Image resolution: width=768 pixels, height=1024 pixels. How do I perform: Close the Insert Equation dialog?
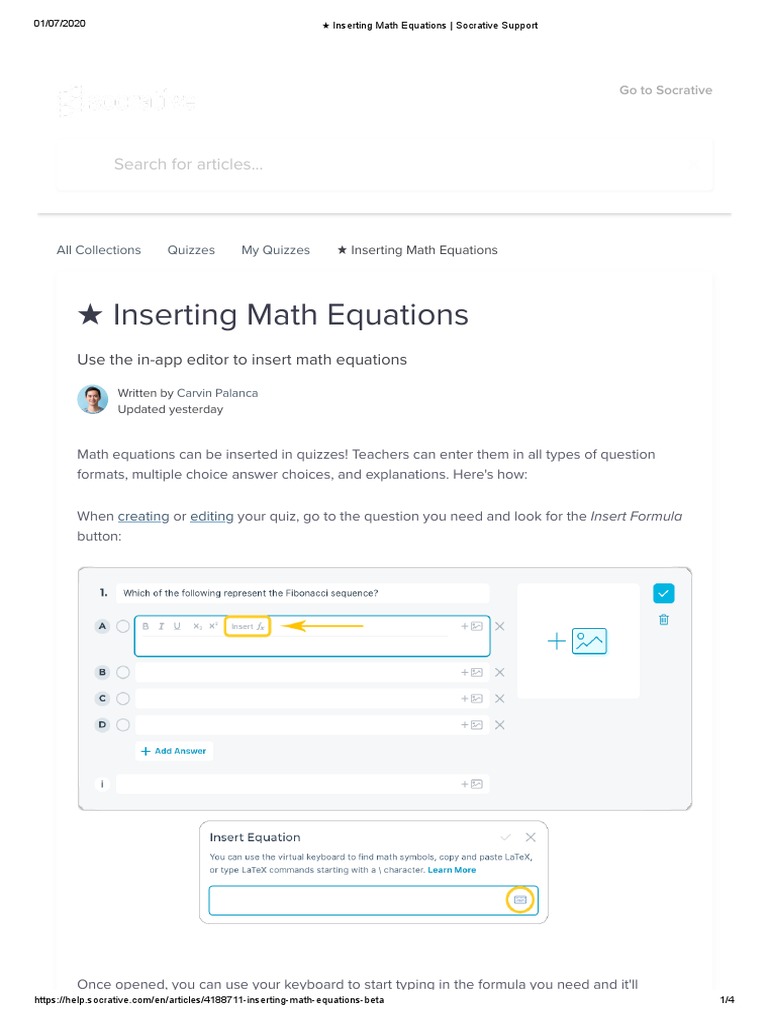coord(531,837)
